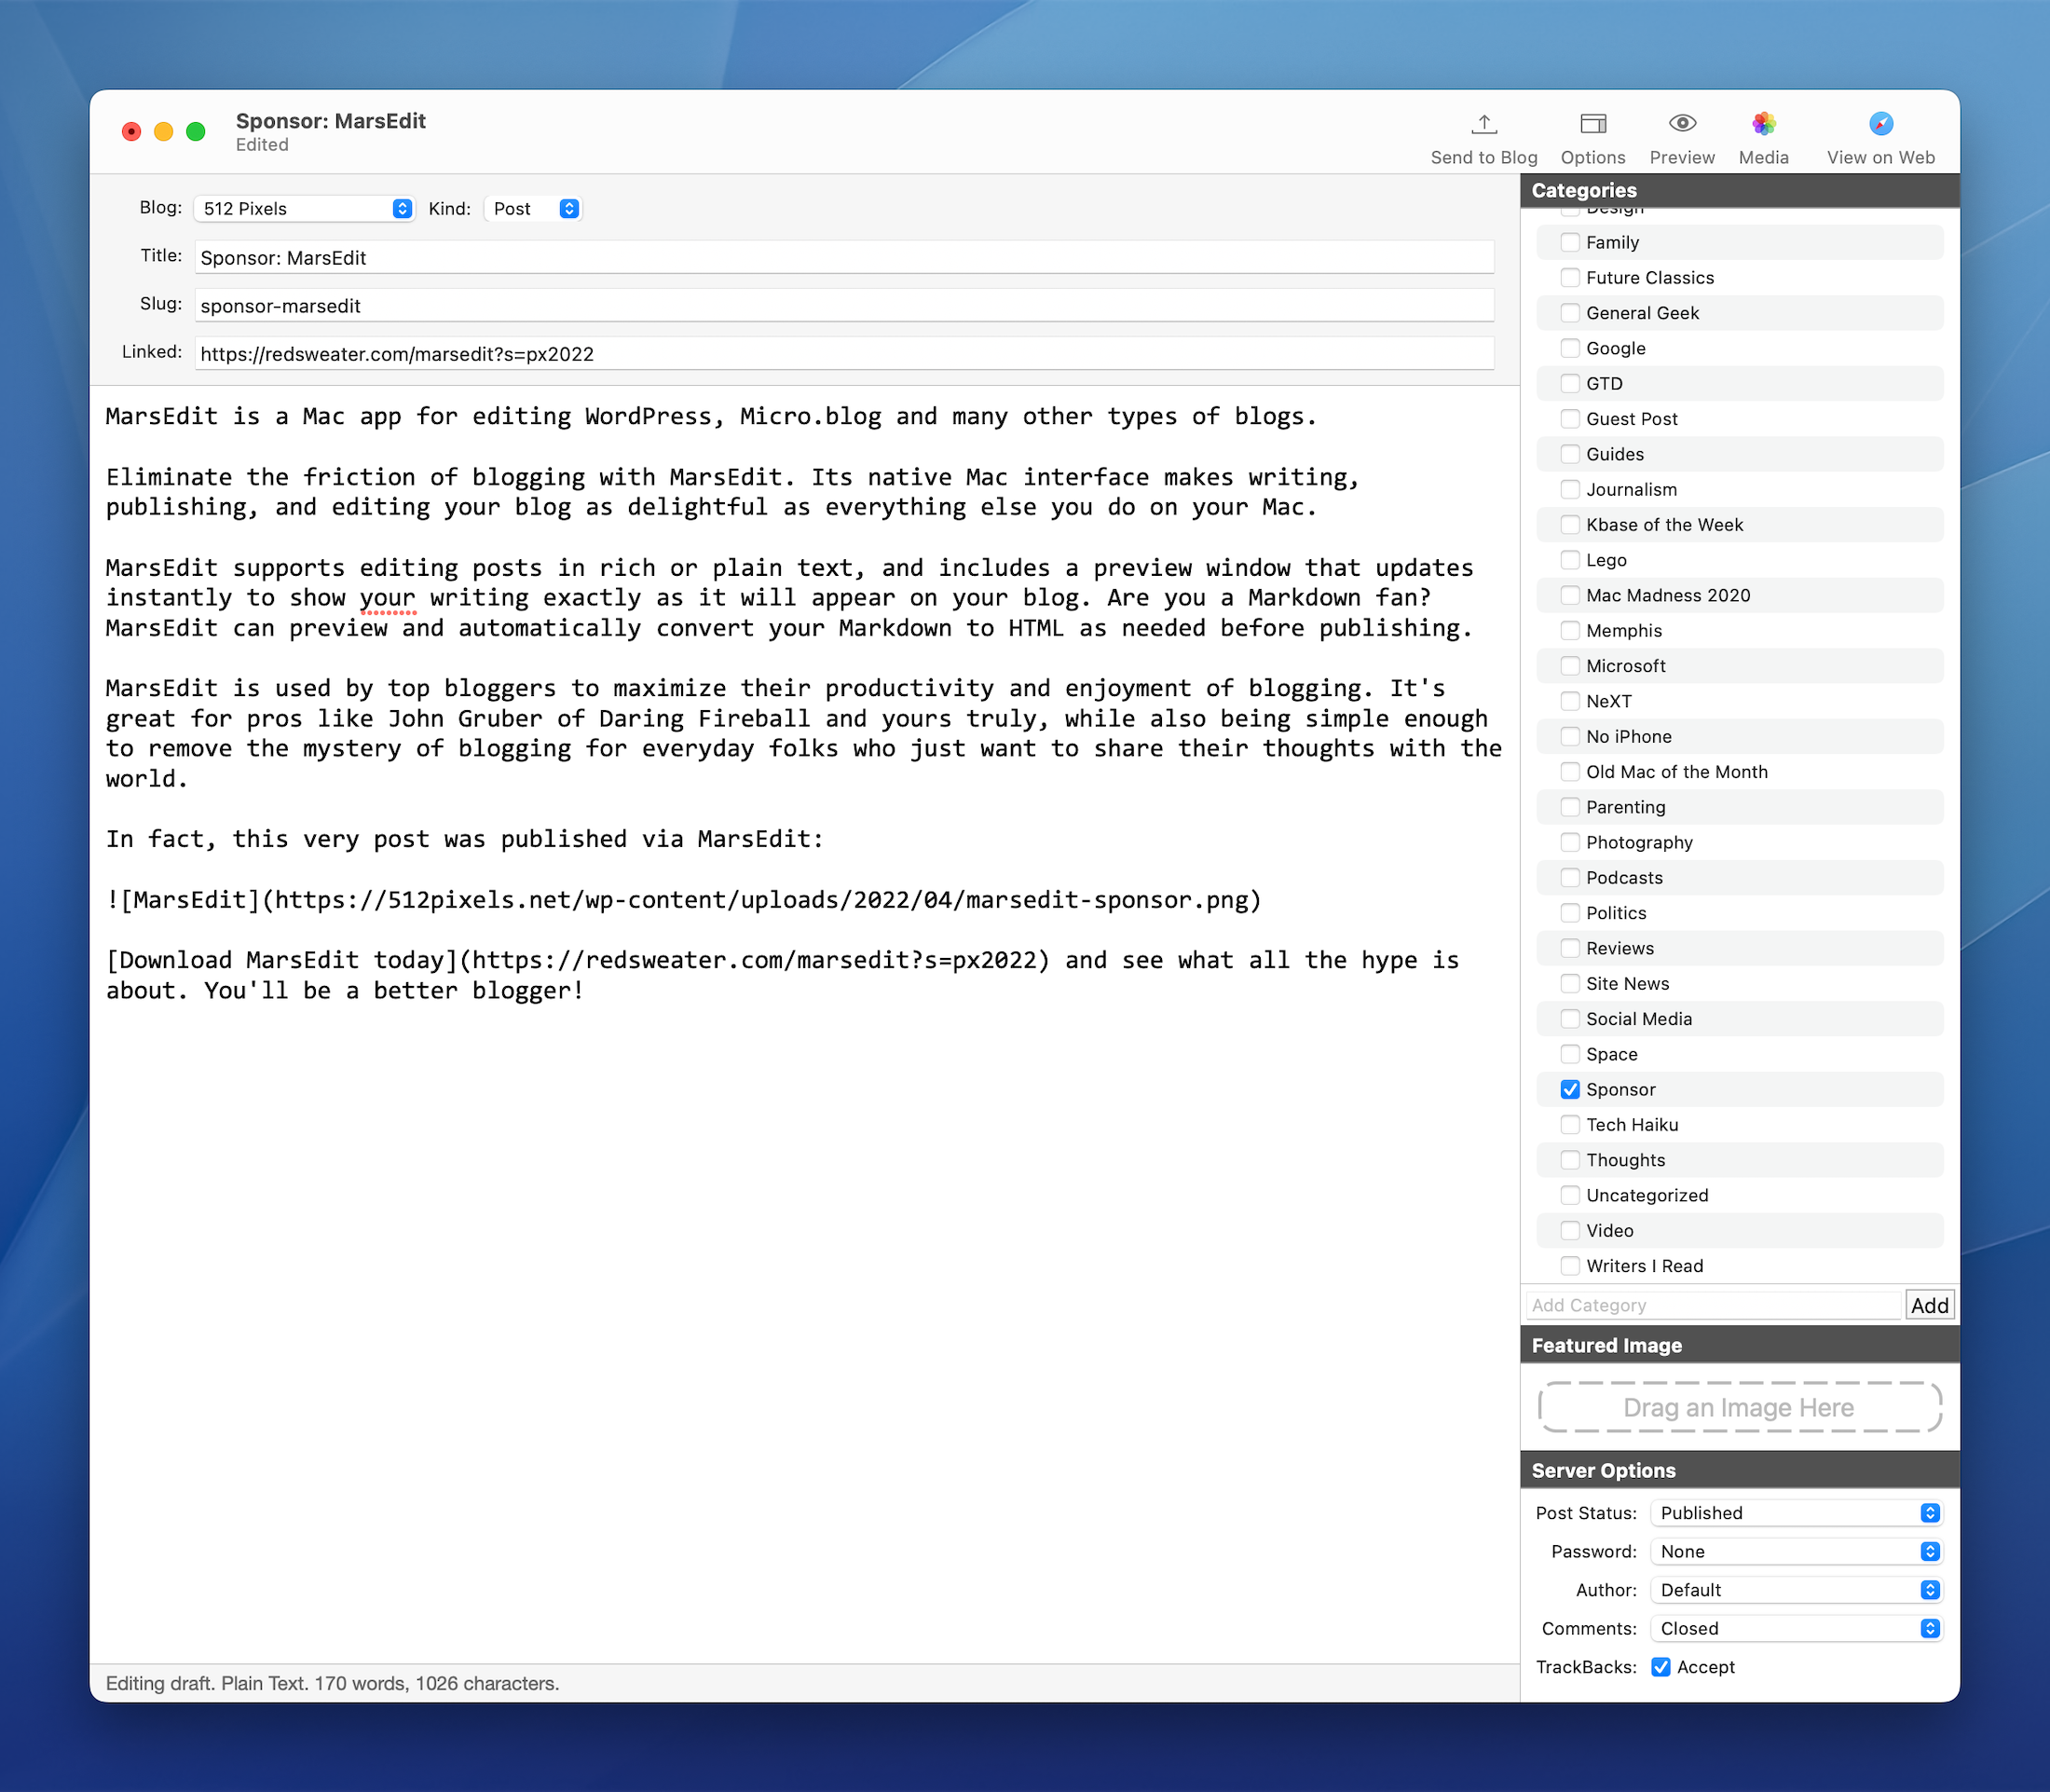This screenshot has height=1792, width=2050.
Task: Check the Uncategorized category
Action: 1570,1195
